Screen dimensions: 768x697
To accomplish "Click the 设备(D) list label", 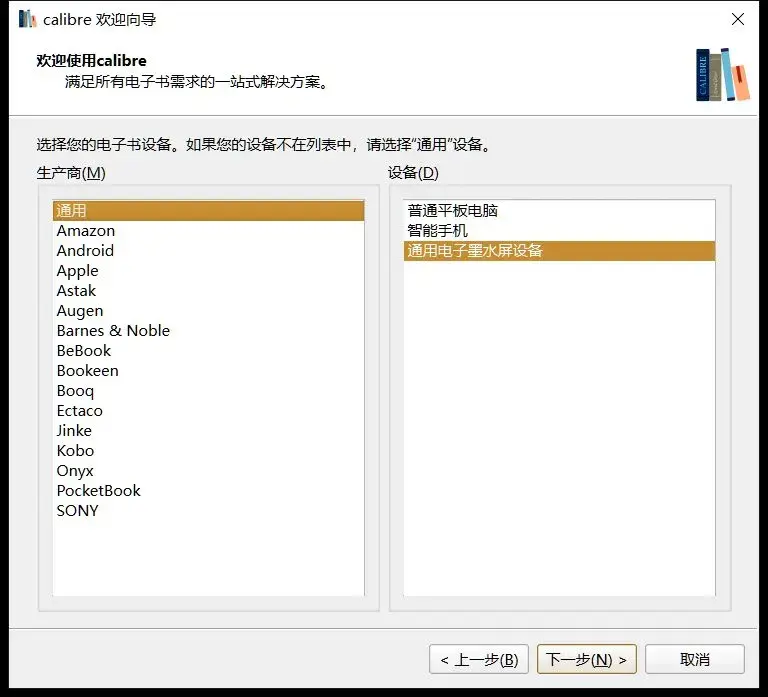I will [413, 173].
